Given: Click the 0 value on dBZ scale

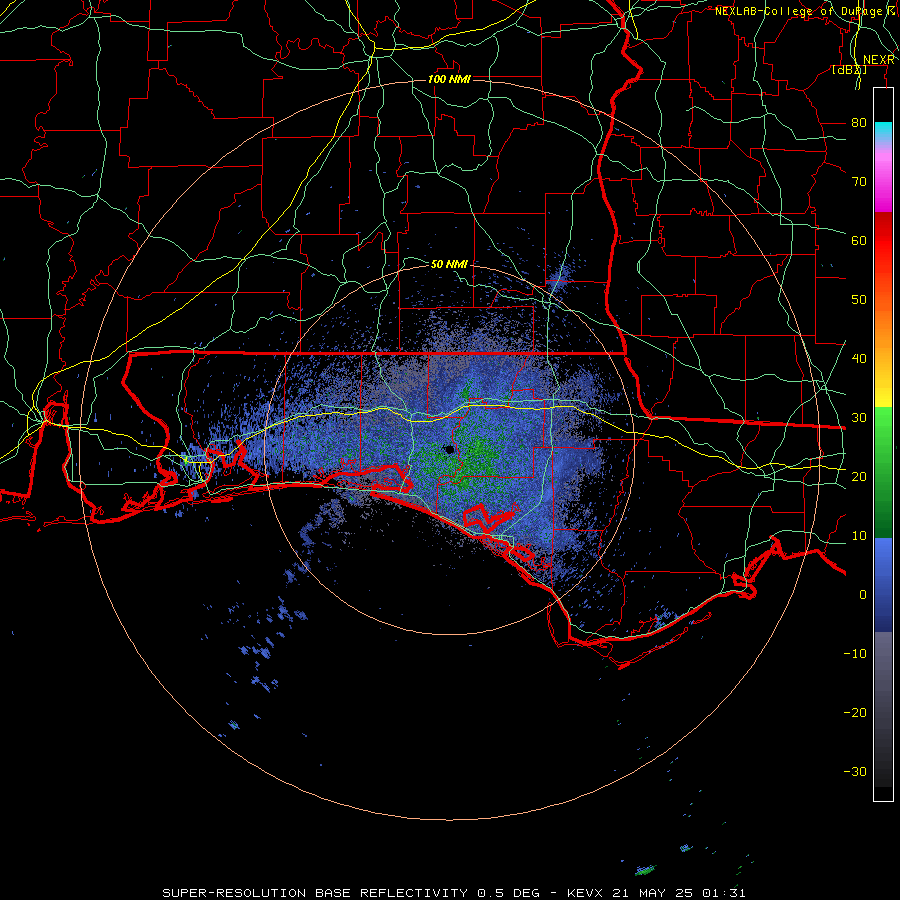Looking at the screenshot, I should 863,595.
